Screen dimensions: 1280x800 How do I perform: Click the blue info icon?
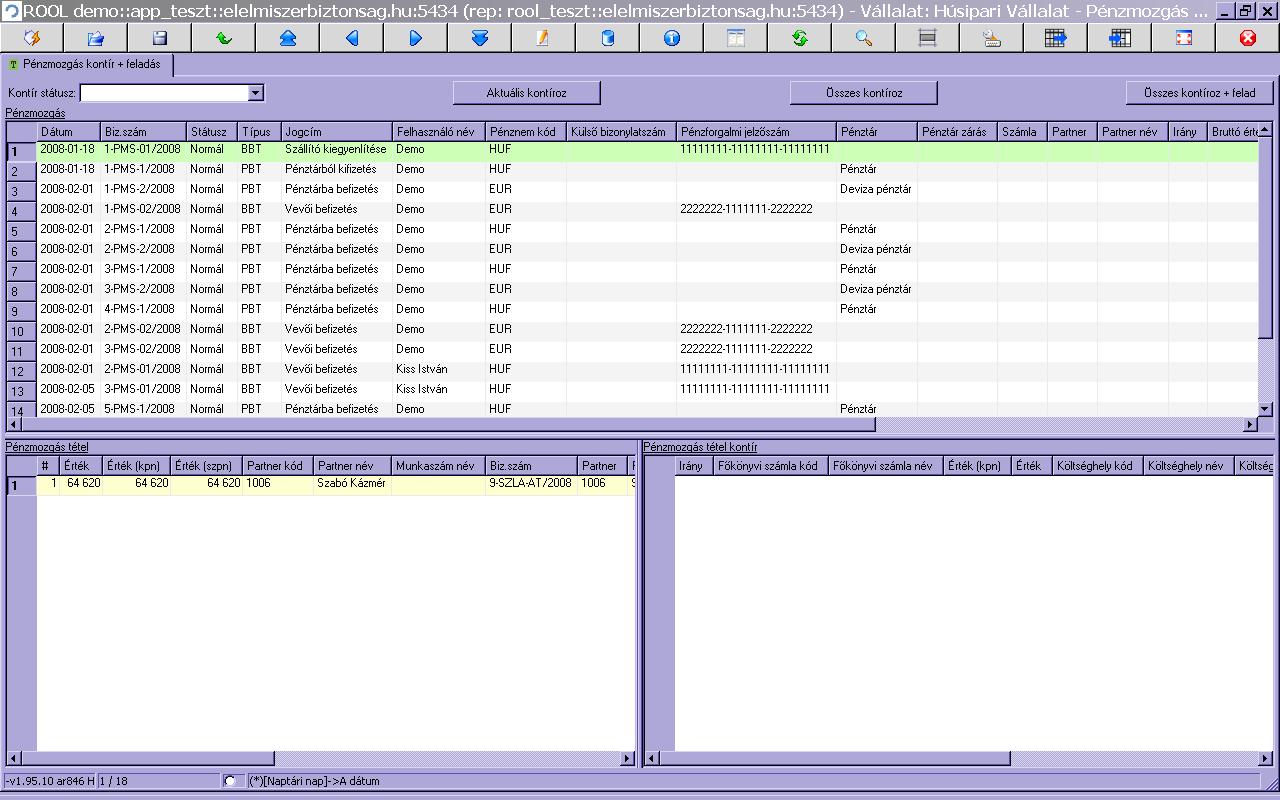click(x=672, y=38)
